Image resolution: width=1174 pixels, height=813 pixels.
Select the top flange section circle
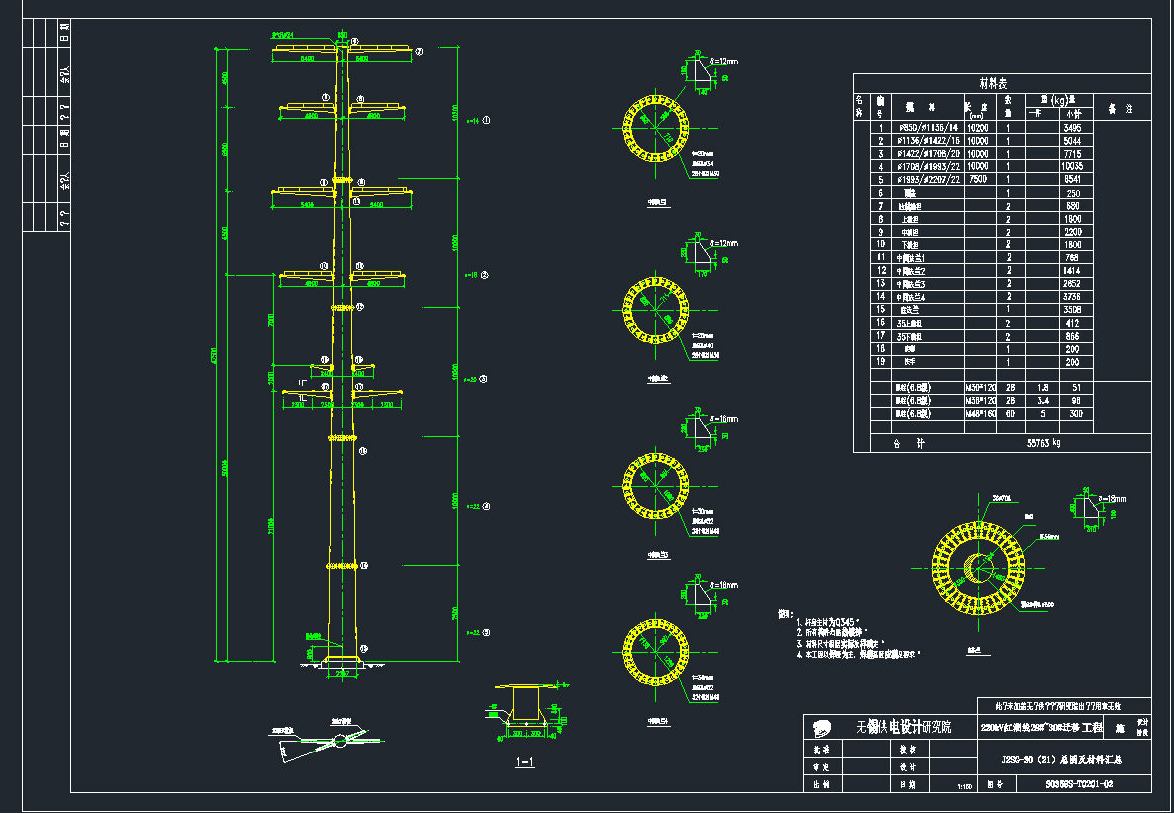click(656, 130)
